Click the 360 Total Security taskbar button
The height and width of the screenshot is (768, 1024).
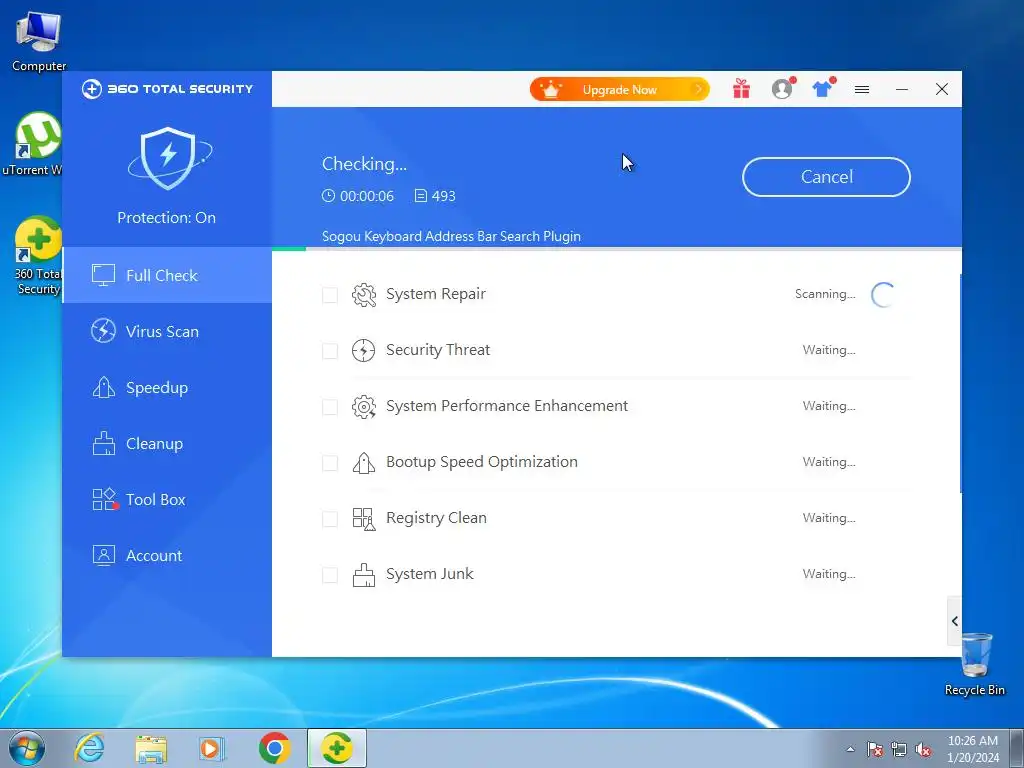tap(337, 748)
